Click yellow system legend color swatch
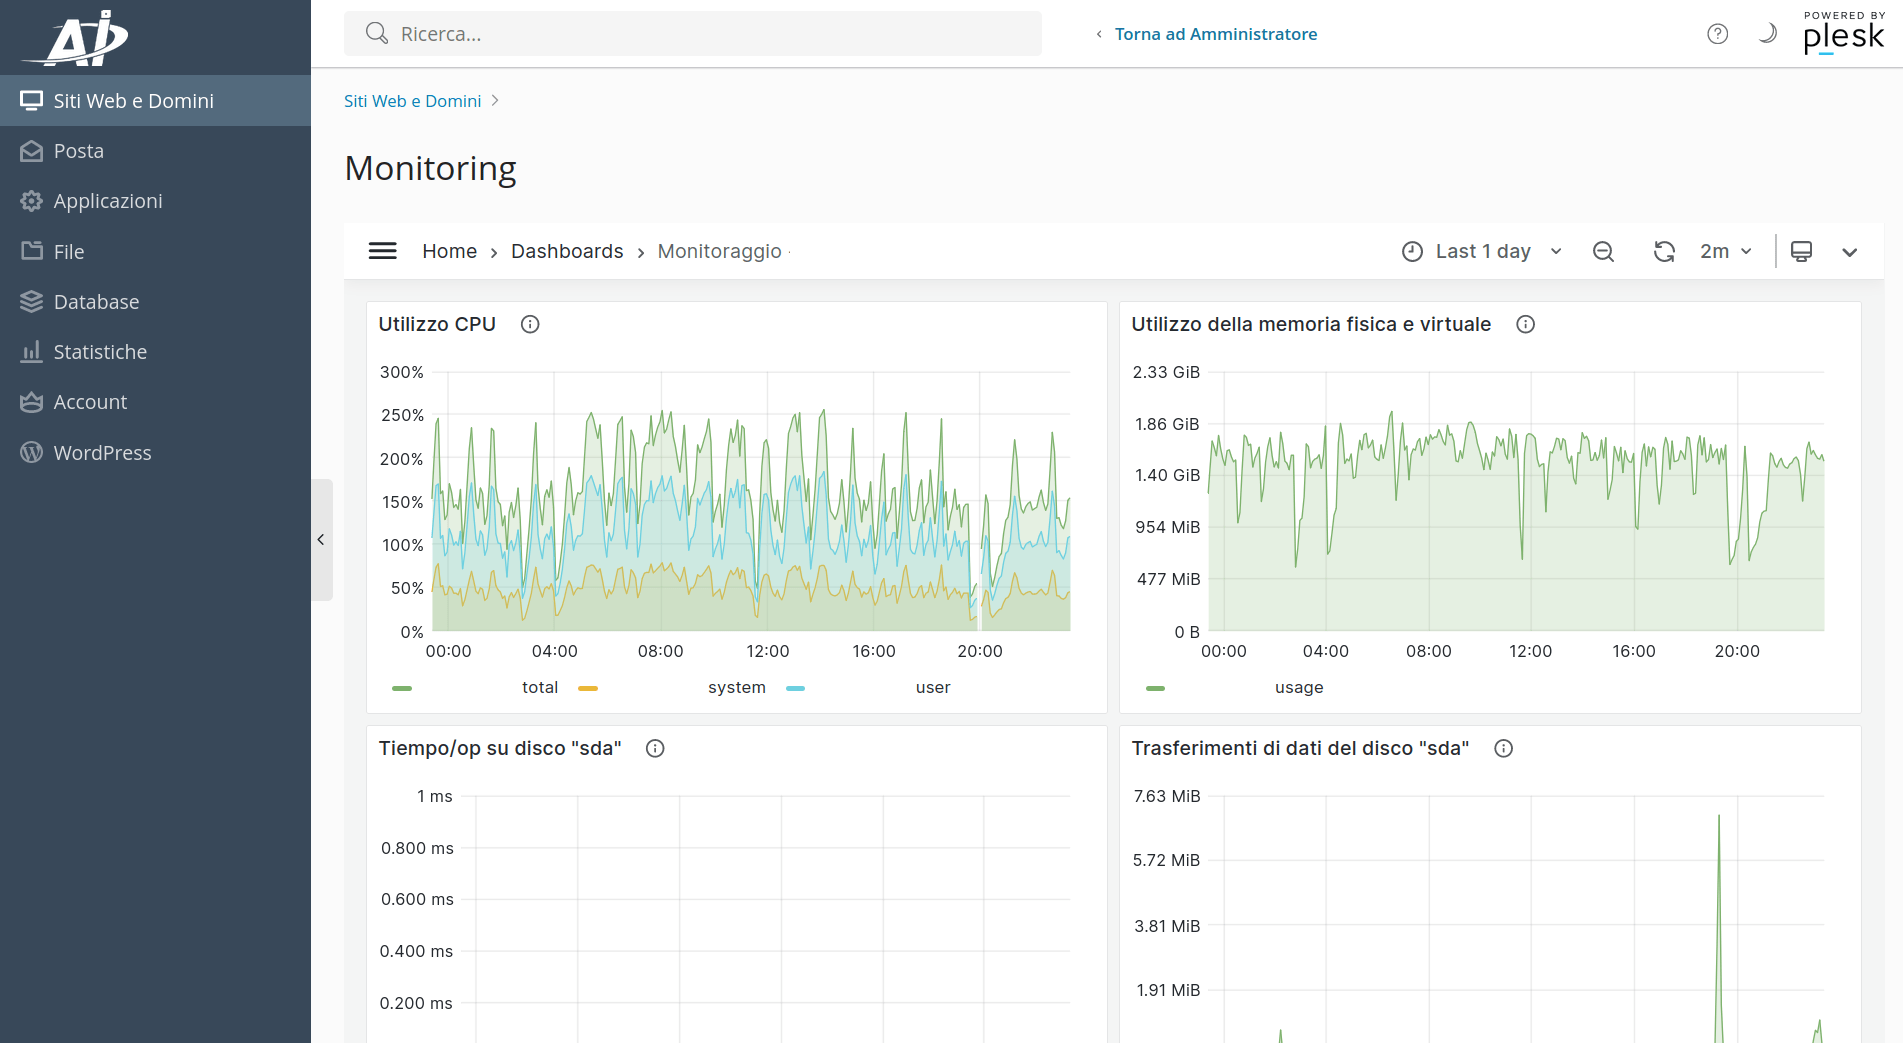The image size is (1903, 1043). (x=588, y=688)
